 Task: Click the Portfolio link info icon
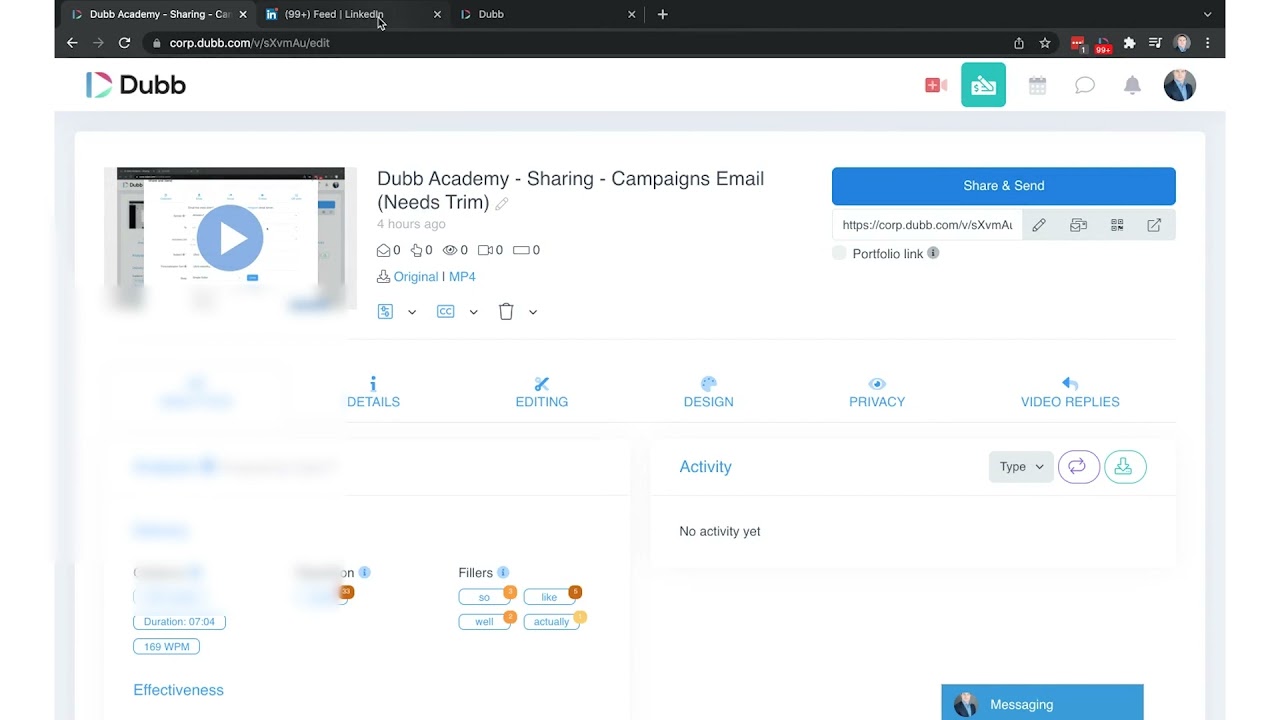point(933,253)
